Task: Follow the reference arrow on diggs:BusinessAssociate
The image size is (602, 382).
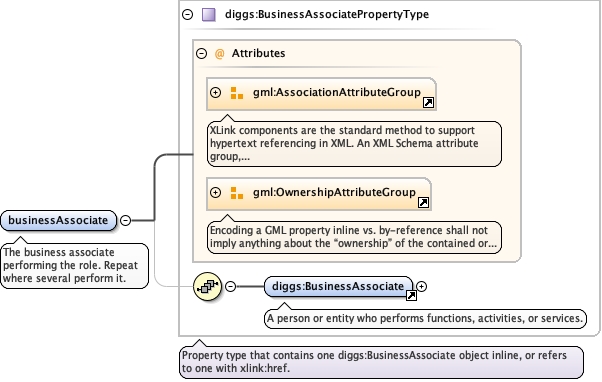Action: pyautogui.click(x=411, y=295)
